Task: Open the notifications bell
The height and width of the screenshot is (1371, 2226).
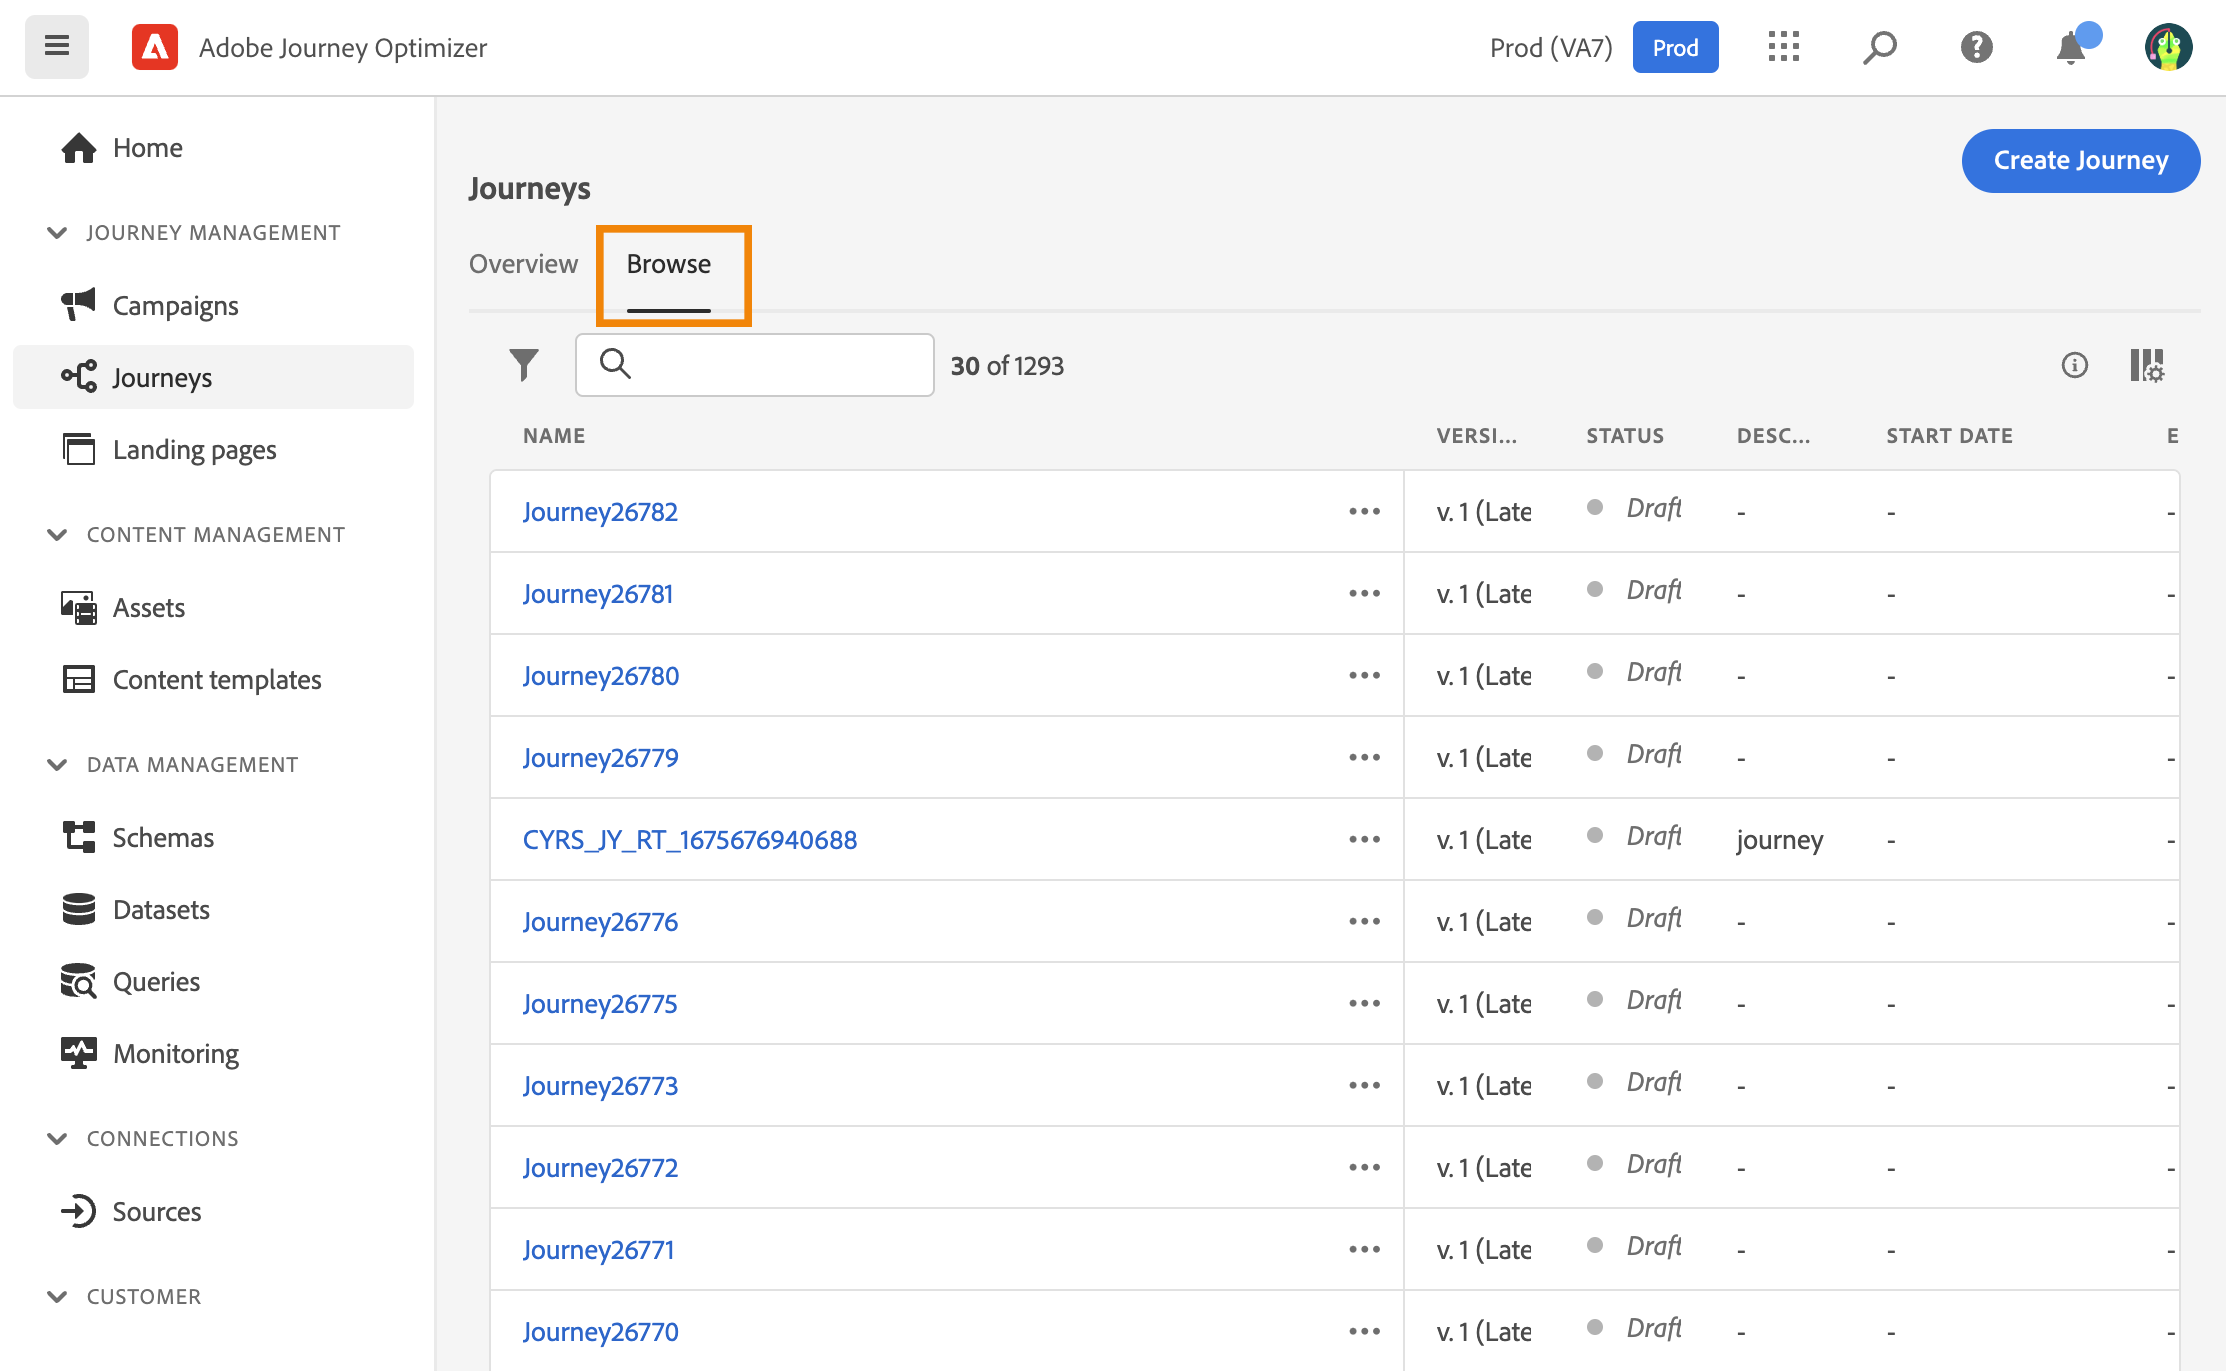Action: click(x=2071, y=47)
